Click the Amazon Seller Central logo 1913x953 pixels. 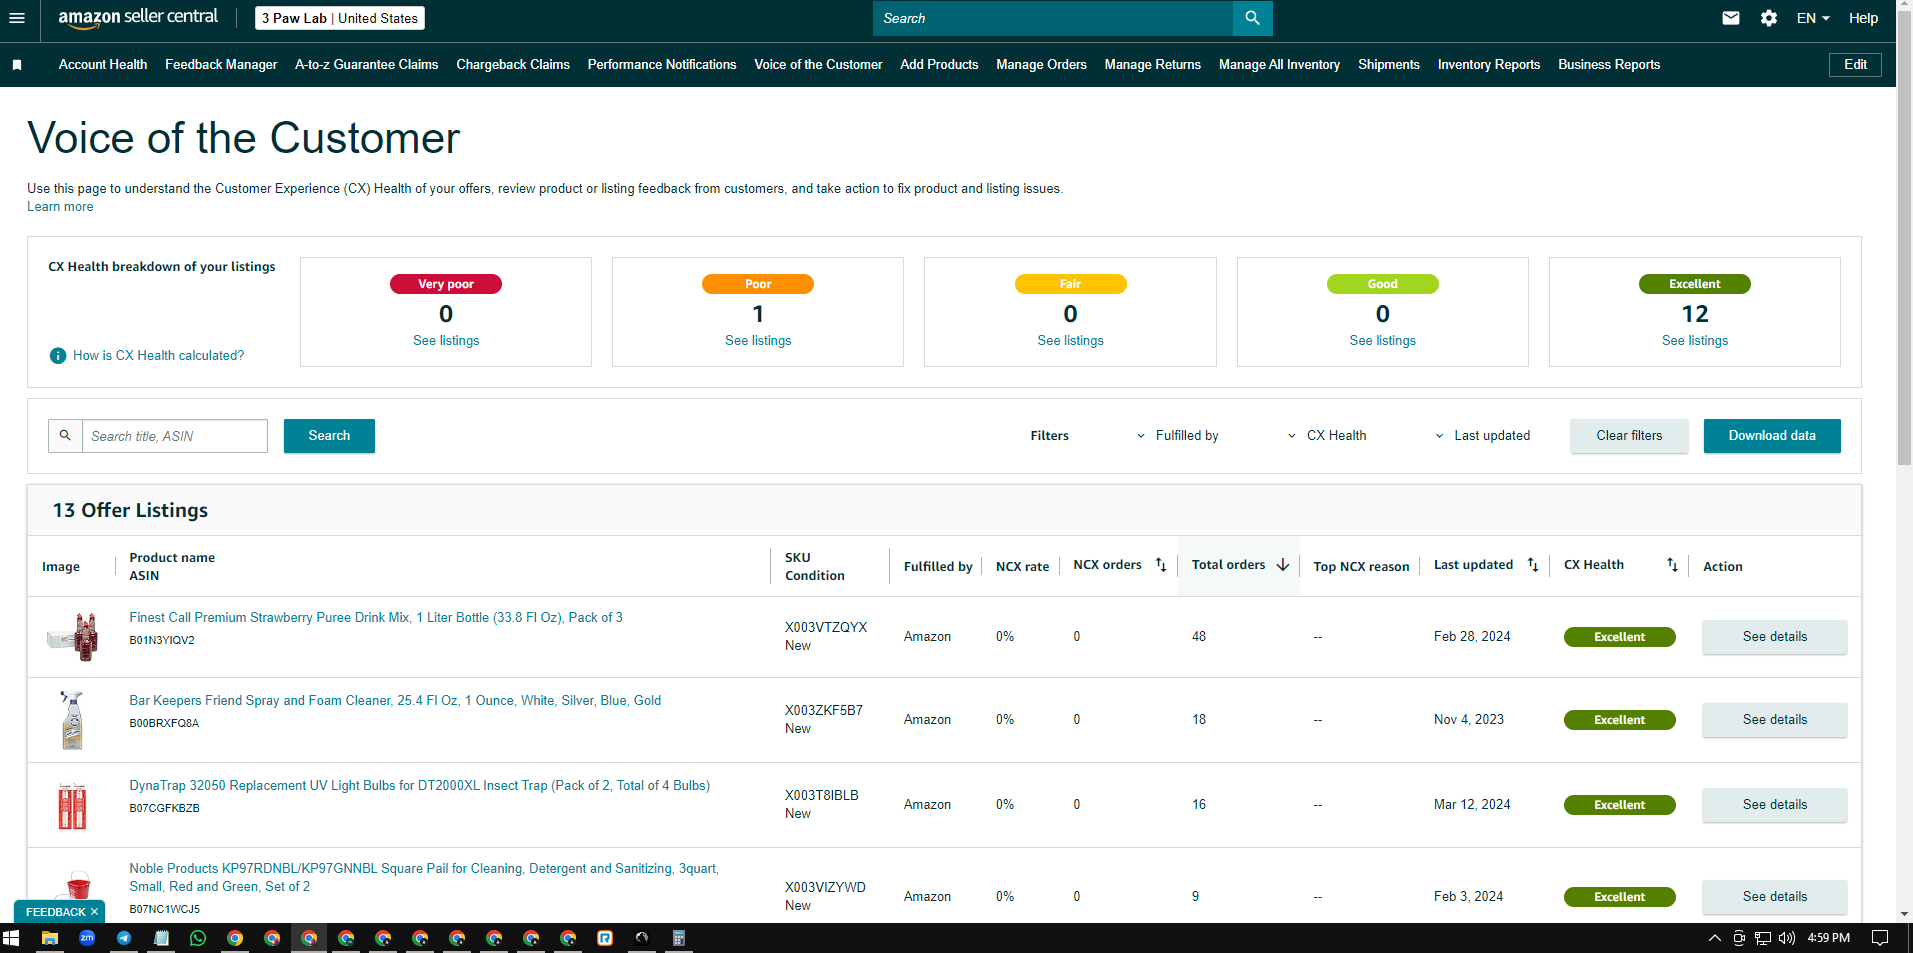click(138, 17)
